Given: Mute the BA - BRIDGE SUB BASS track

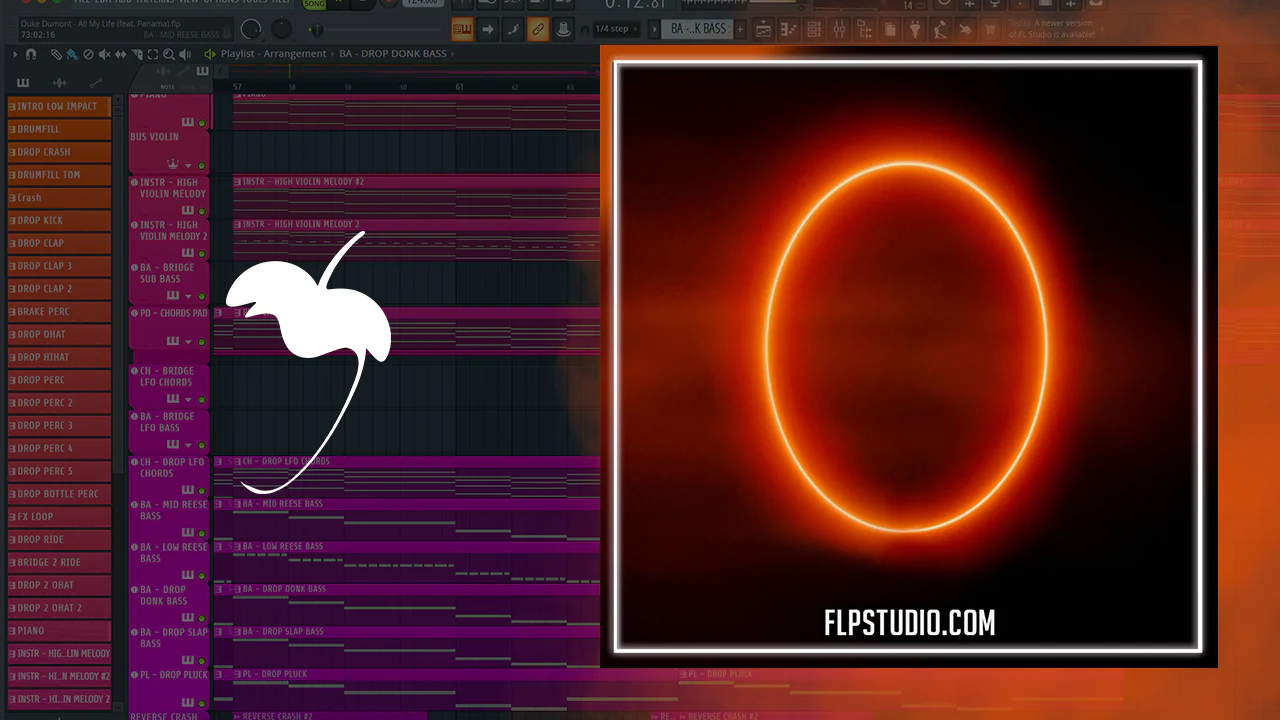Looking at the screenshot, I should tap(201, 296).
